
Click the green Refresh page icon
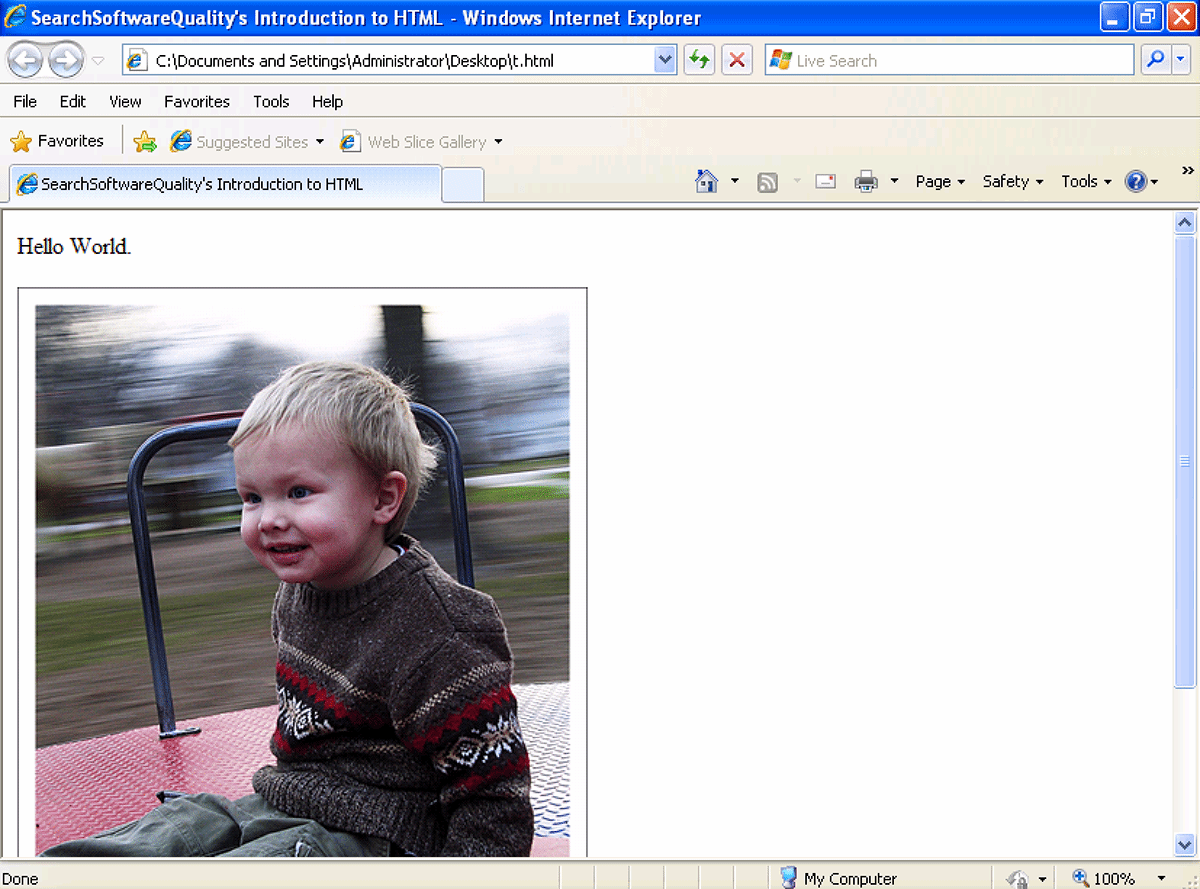(699, 60)
